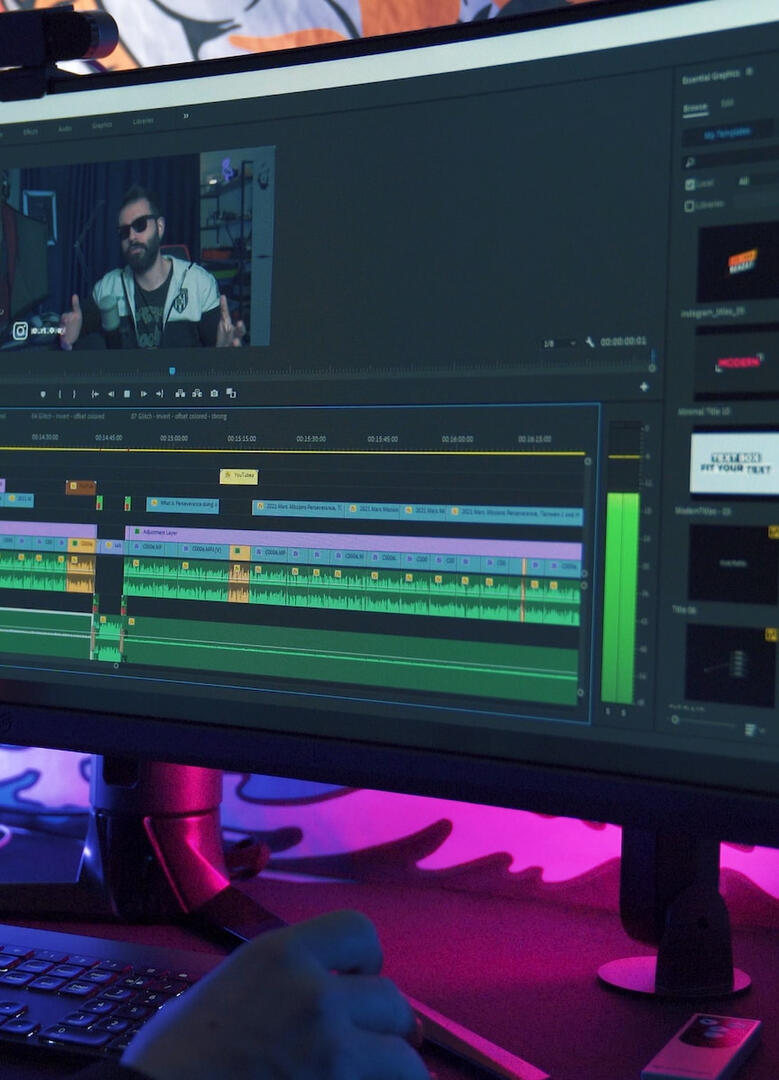Click the Lift icon in program monitor
The height and width of the screenshot is (1080, 779).
[x=180, y=393]
